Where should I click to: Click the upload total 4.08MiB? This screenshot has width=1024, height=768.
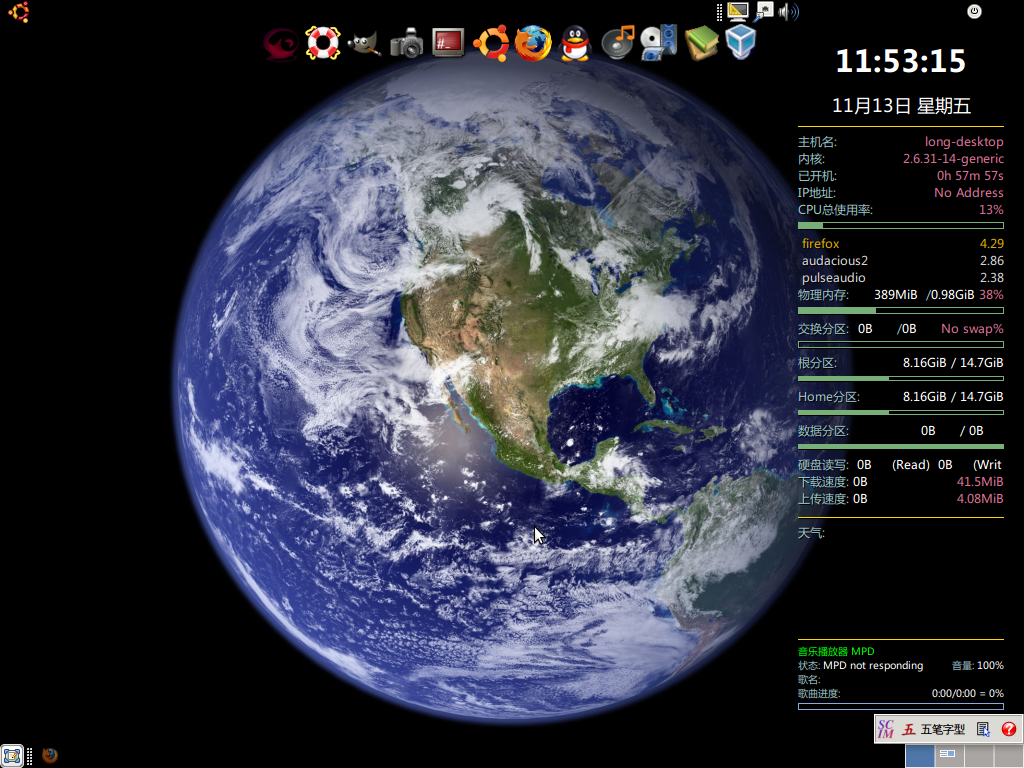[980, 499]
